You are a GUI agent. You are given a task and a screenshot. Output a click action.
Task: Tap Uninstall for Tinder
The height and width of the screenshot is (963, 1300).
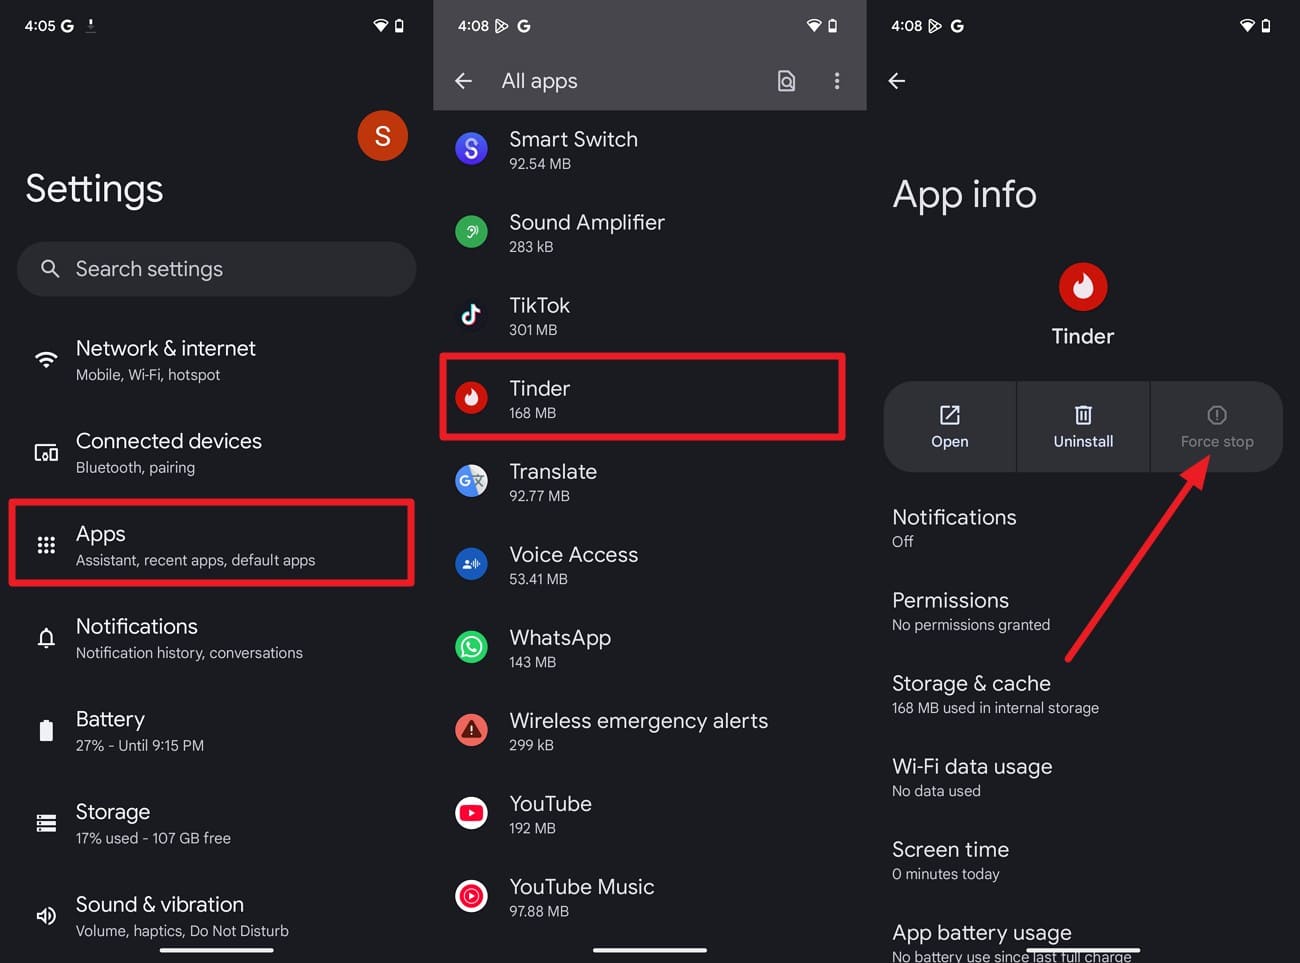point(1083,427)
